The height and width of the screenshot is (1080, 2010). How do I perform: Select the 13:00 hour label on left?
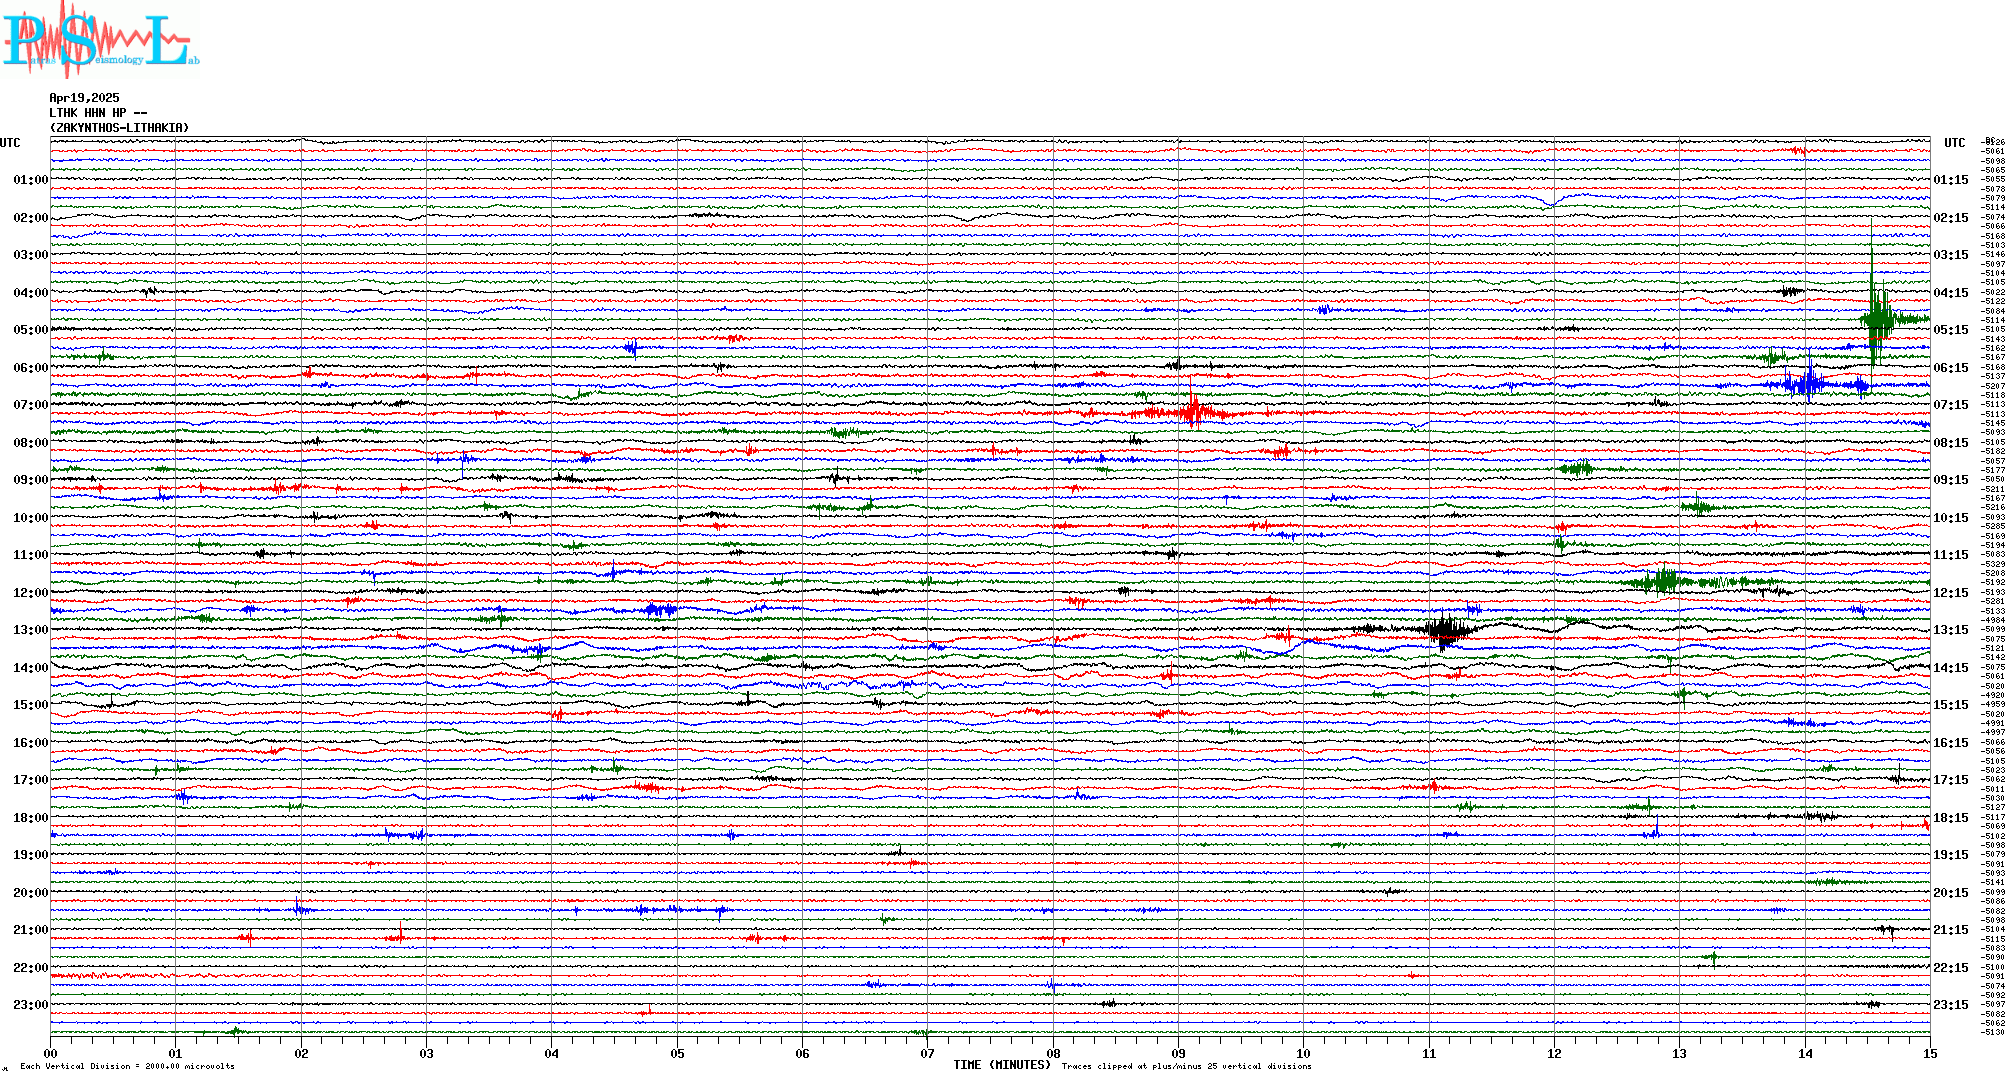30,630
